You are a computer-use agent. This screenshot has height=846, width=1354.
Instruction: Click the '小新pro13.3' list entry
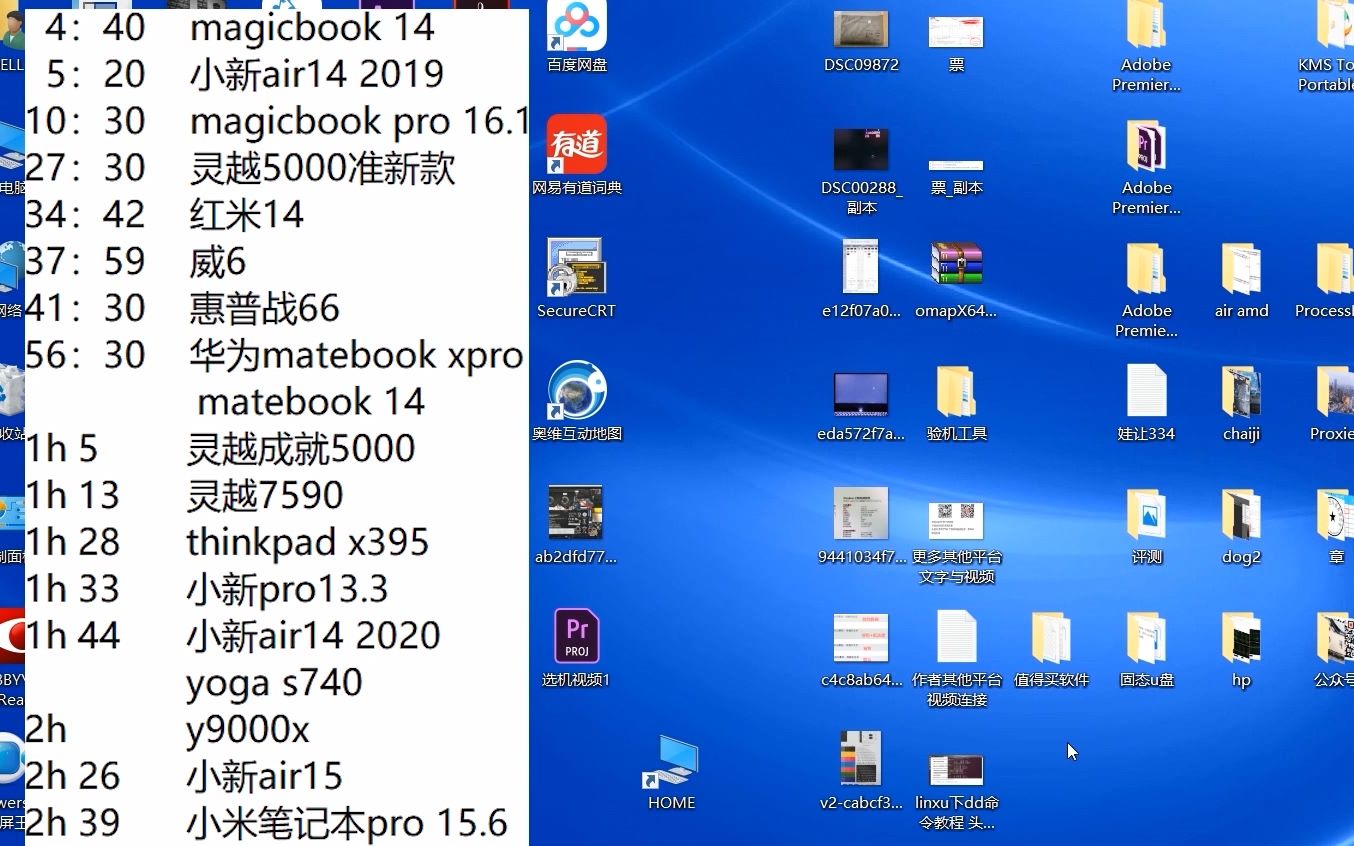287,589
